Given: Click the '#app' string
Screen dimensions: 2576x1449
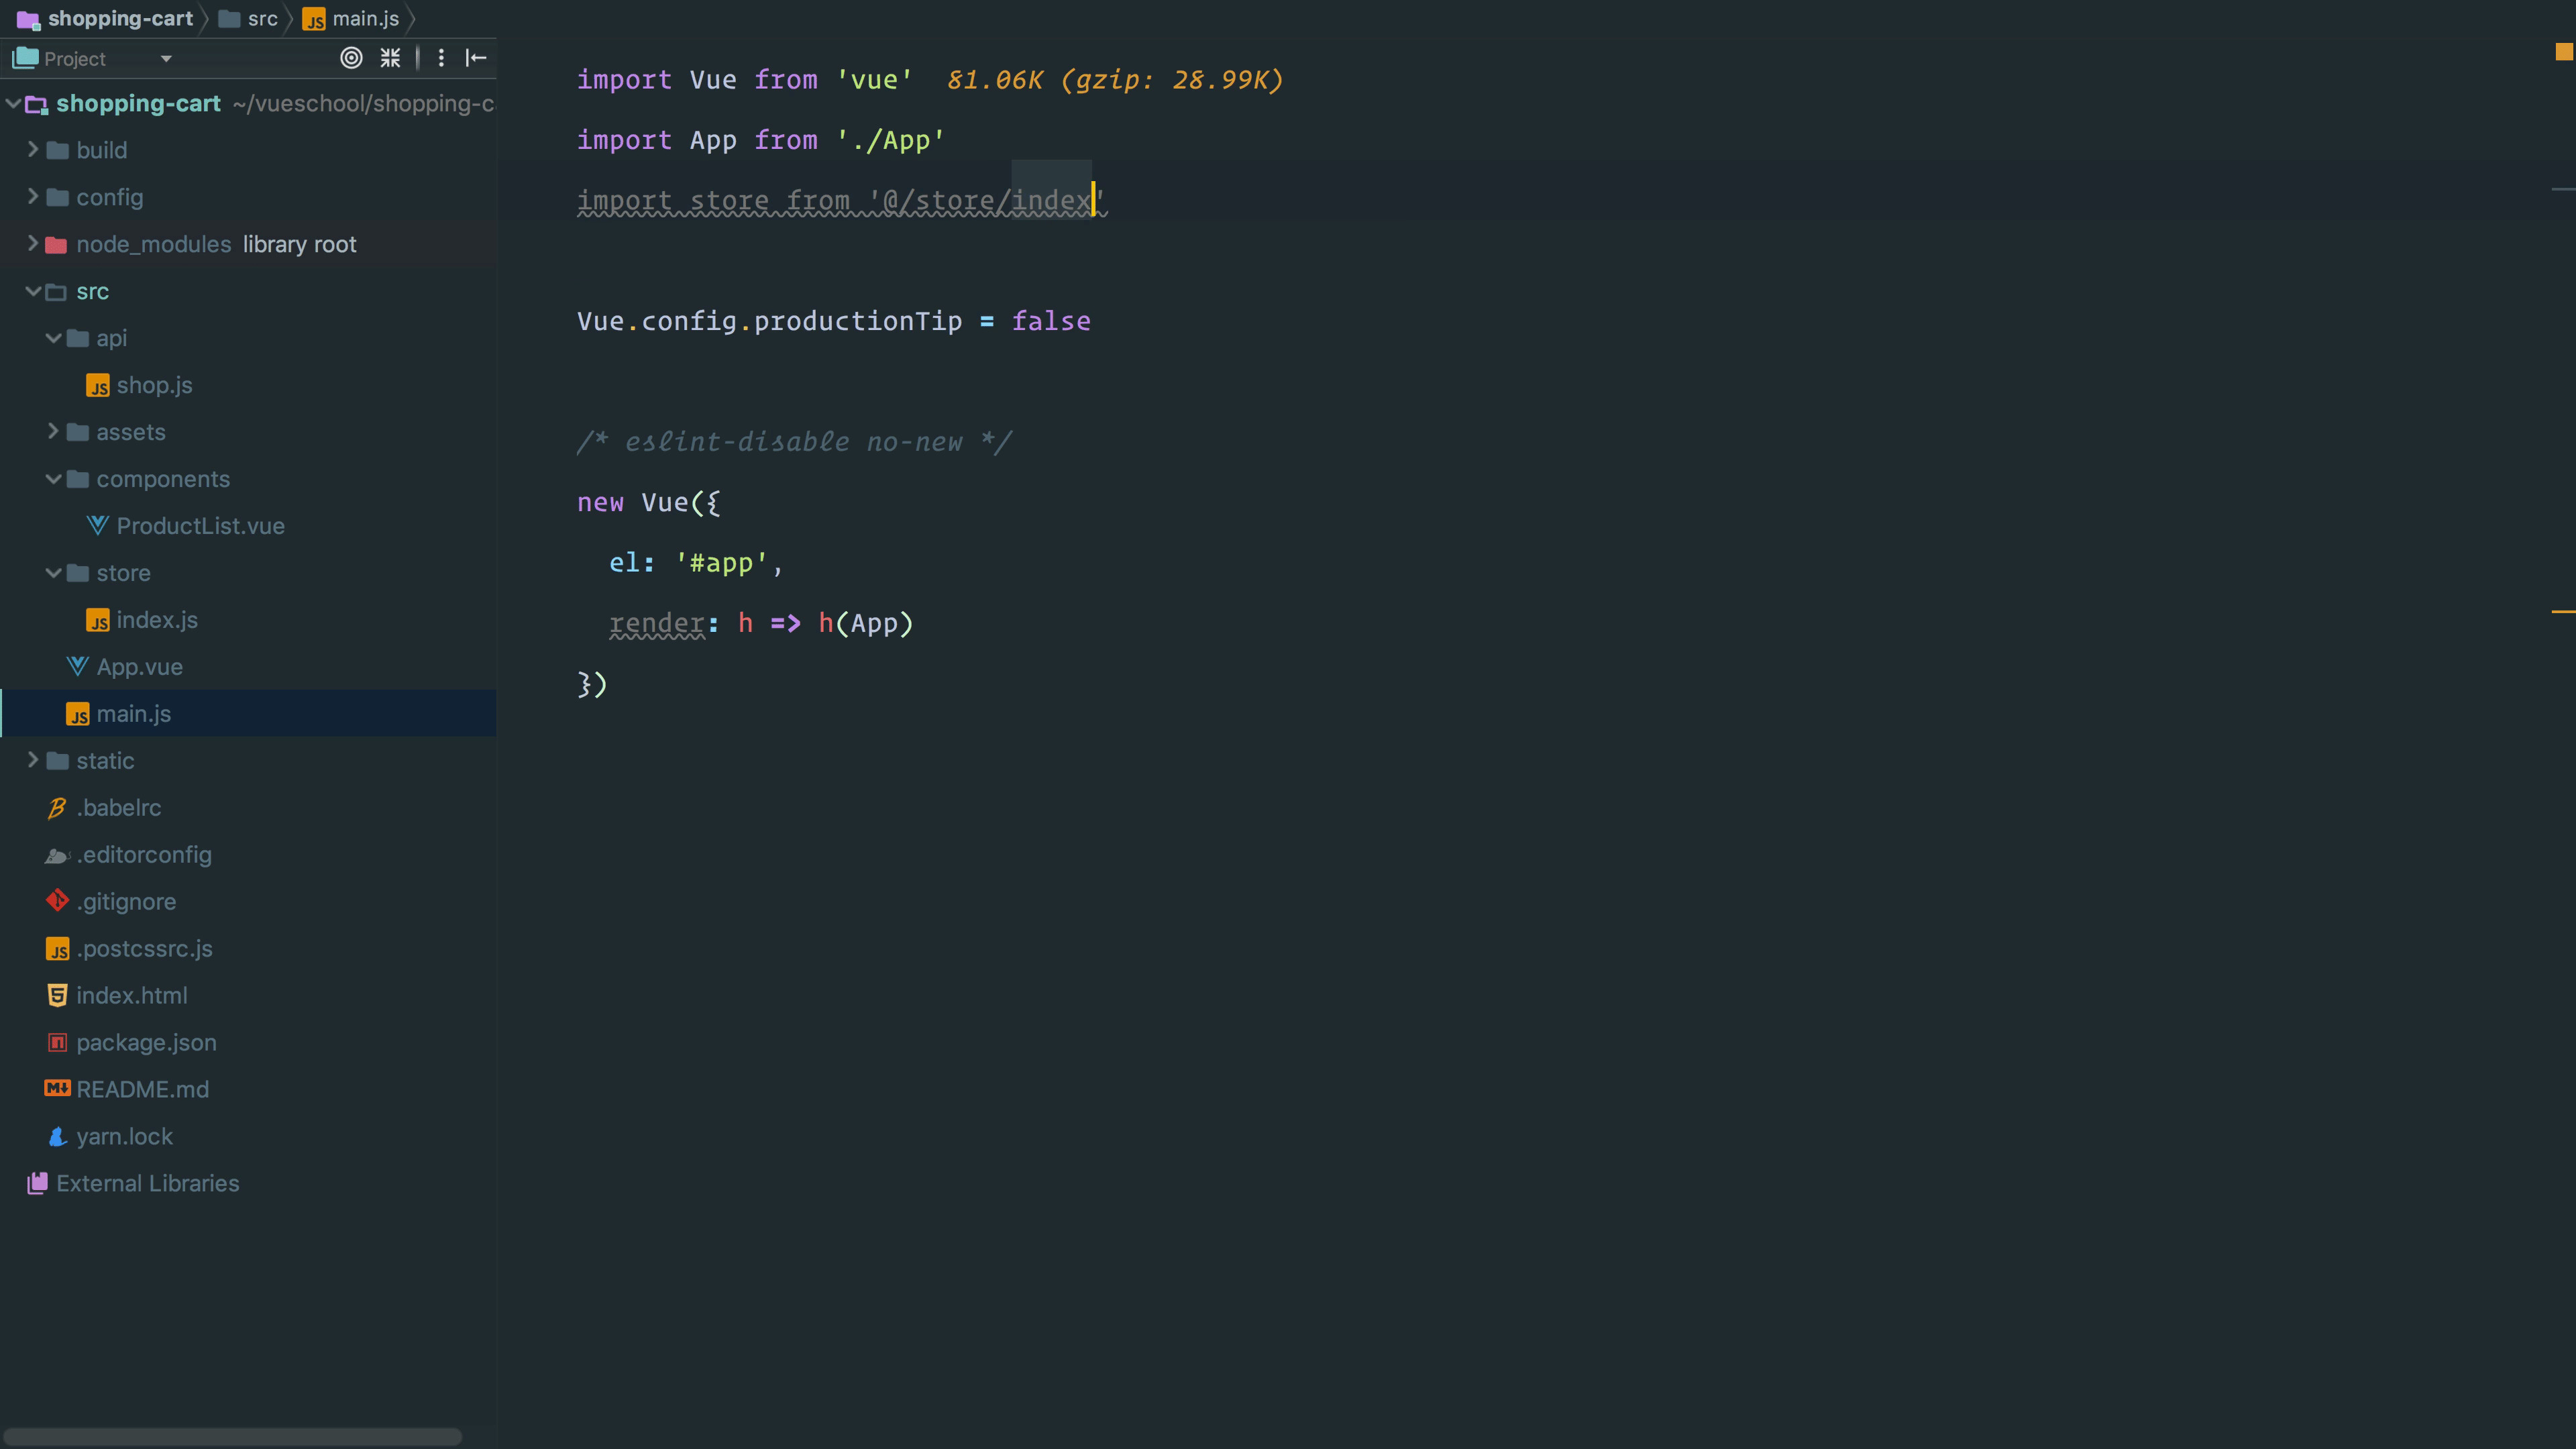Looking at the screenshot, I should click(721, 563).
